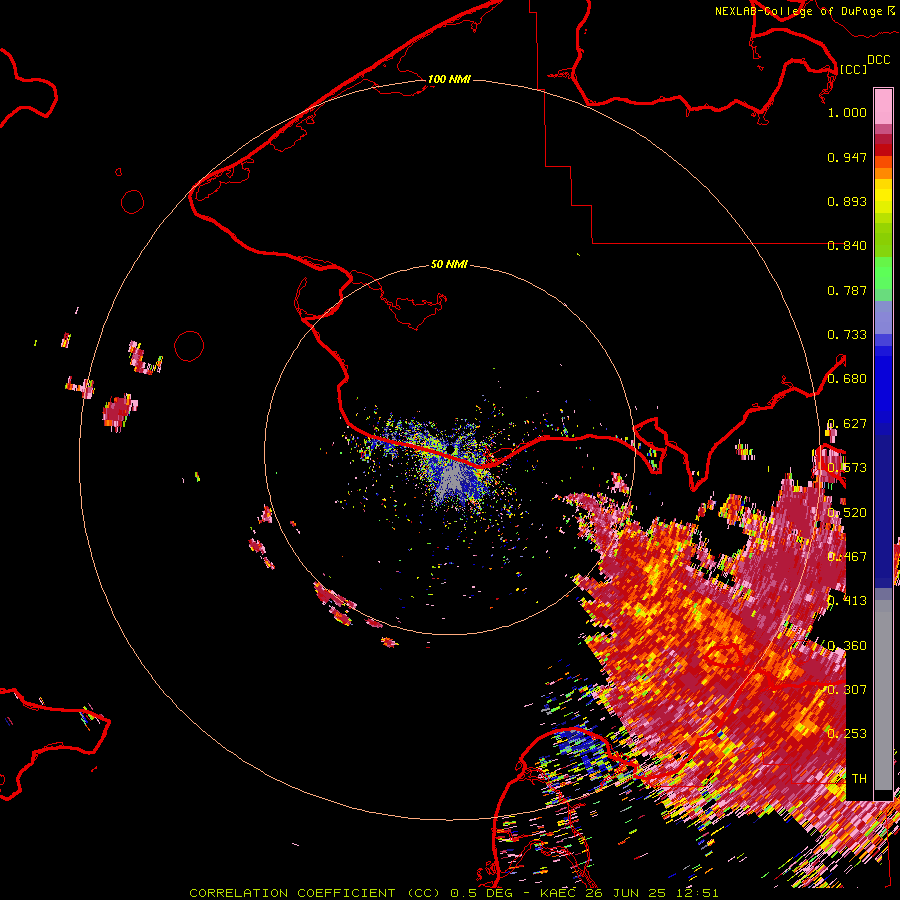Select the 0.520 legend value
900x900 pixels.
(x=847, y=513)
